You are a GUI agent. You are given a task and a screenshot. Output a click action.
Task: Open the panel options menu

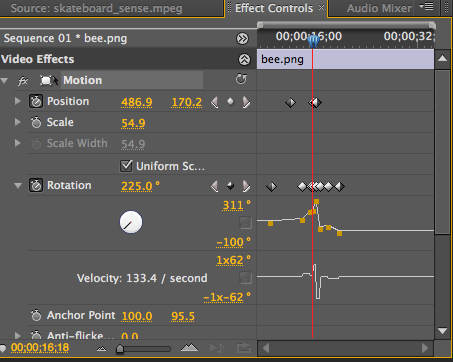426,7
